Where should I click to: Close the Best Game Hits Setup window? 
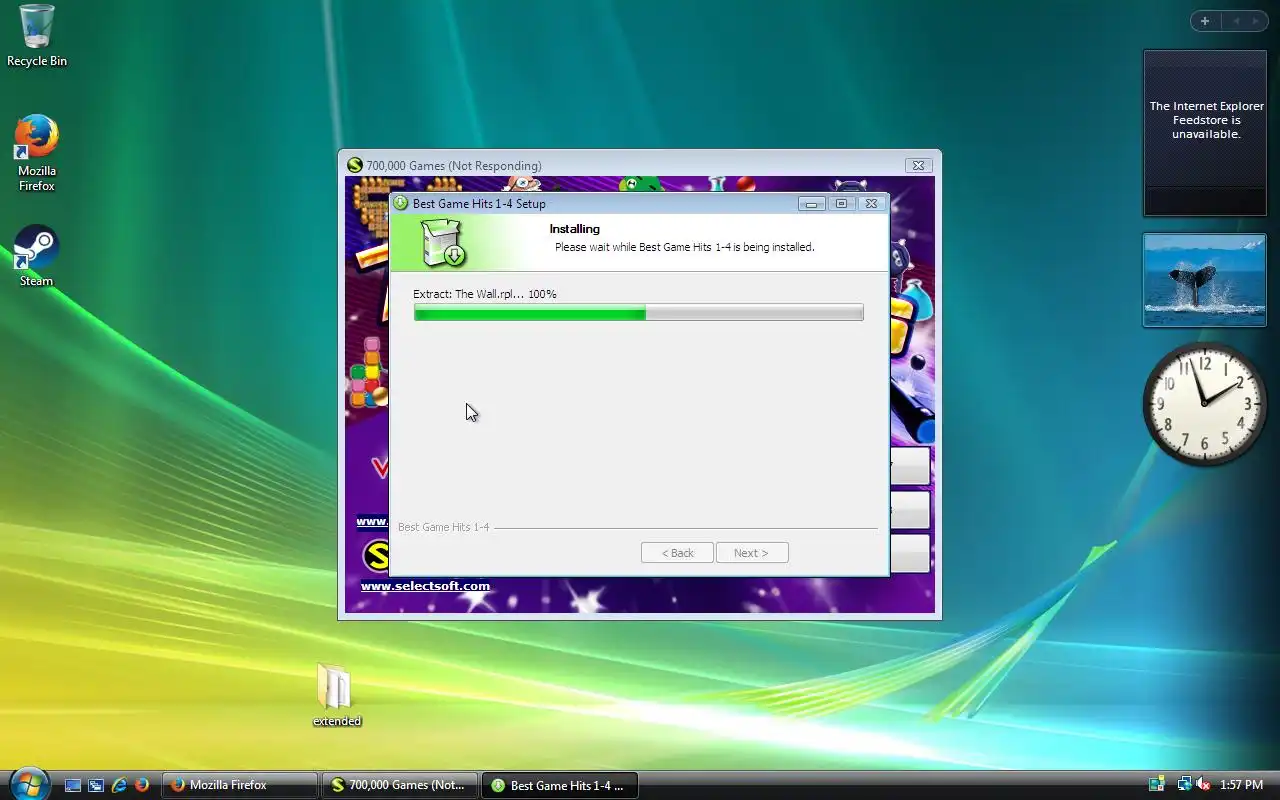[x=871, y=204]
